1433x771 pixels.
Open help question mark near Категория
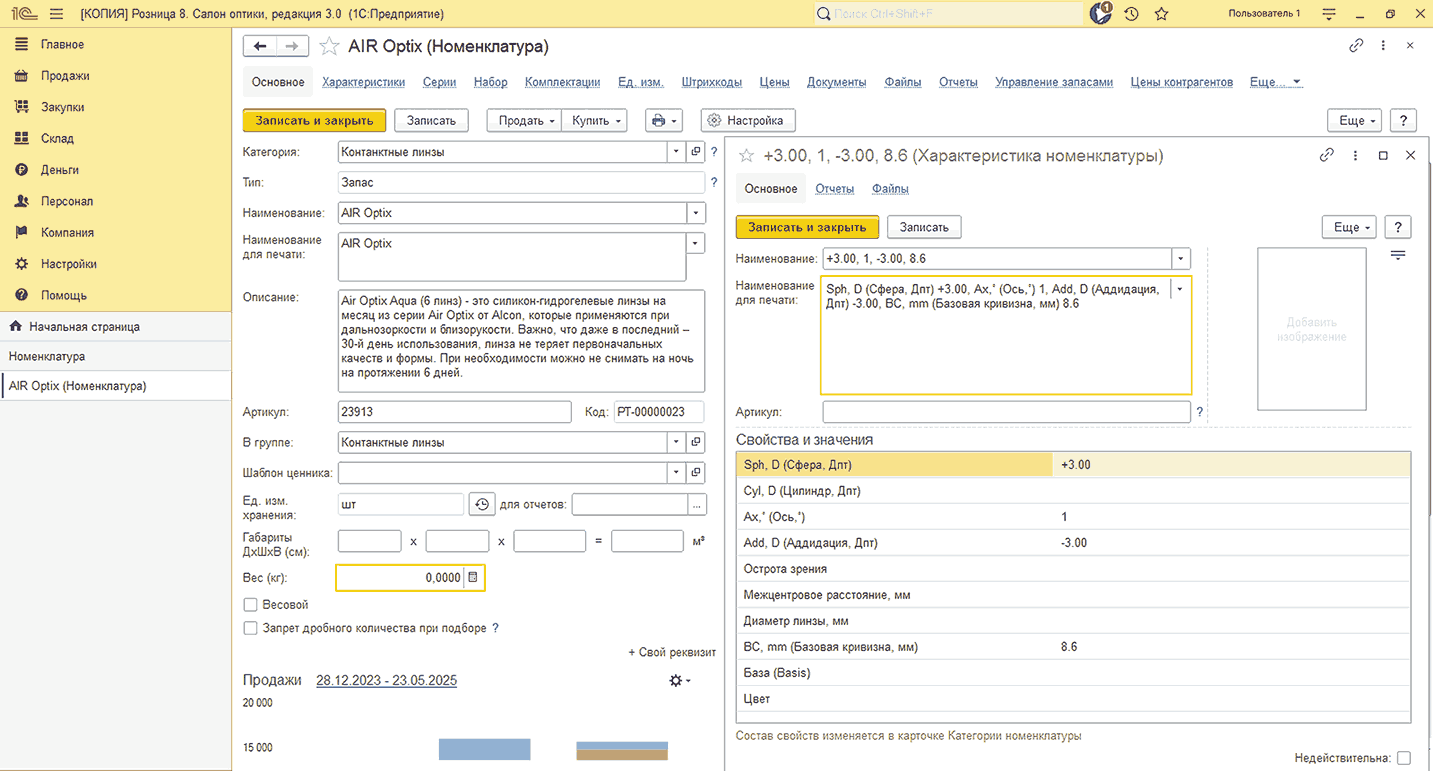[x=714, y=152]
